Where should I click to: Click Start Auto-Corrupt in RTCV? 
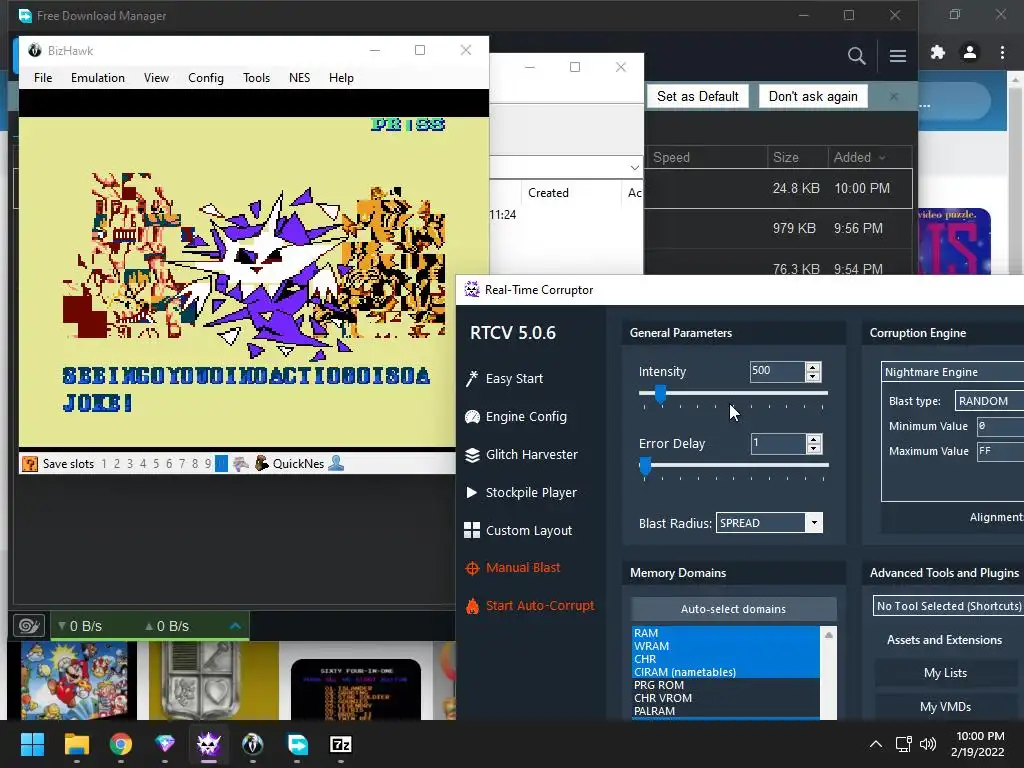point(530,605)
